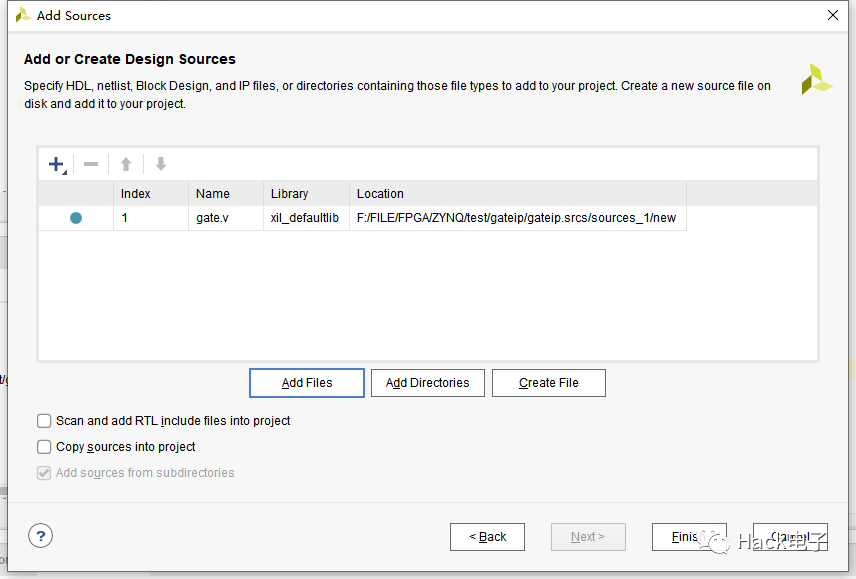Enable Copy sources into project
This screenshot has width=856, height=579.
point(44,447)
